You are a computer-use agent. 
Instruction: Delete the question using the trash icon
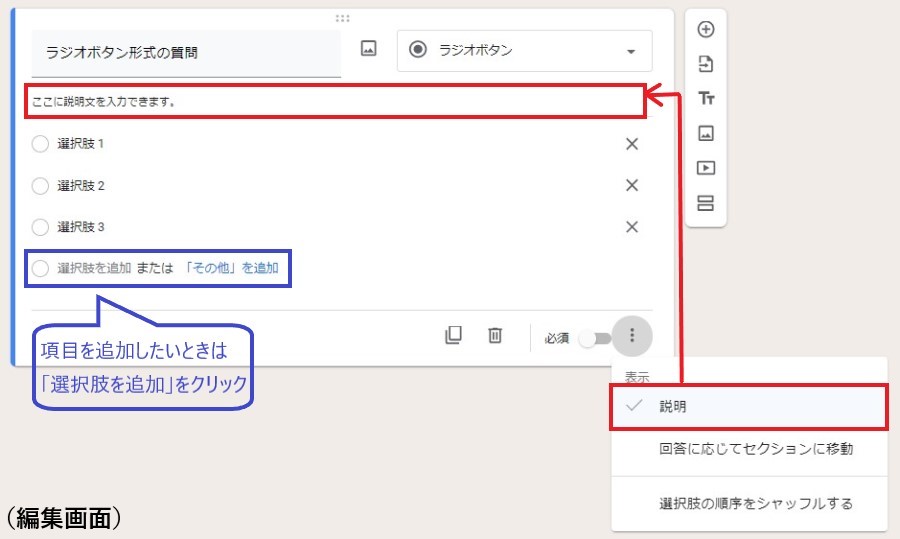coord(494,336)
